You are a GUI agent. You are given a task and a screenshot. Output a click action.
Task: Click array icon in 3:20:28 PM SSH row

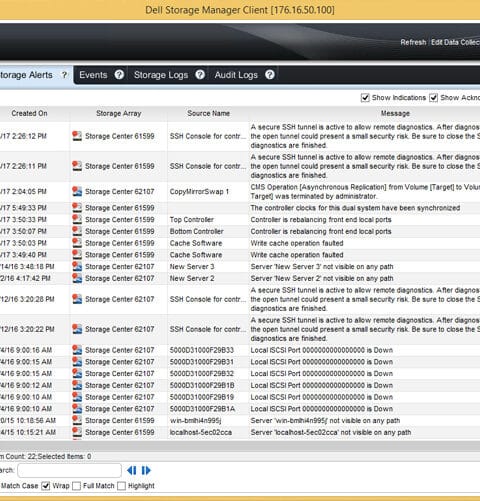click(x=77, y=299)
